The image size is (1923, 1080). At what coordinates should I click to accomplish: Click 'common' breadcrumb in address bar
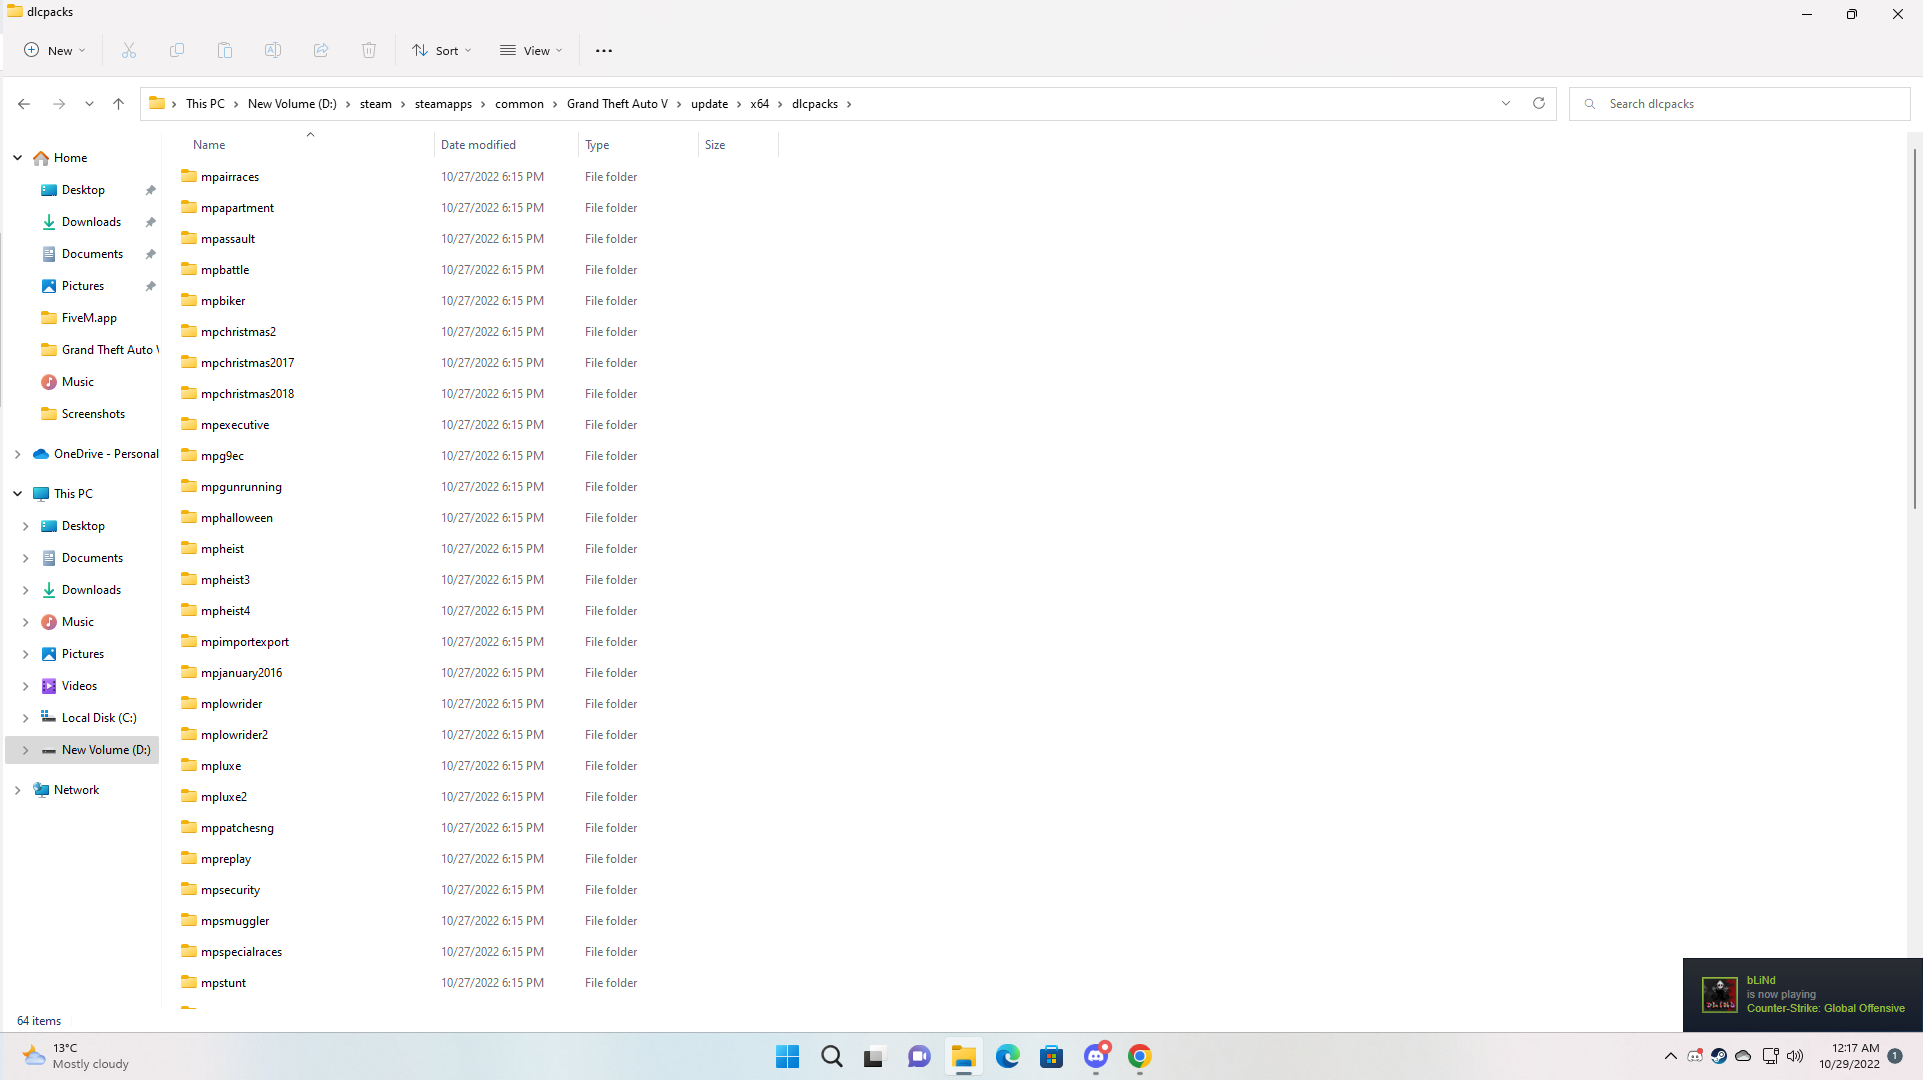point(519,104)
